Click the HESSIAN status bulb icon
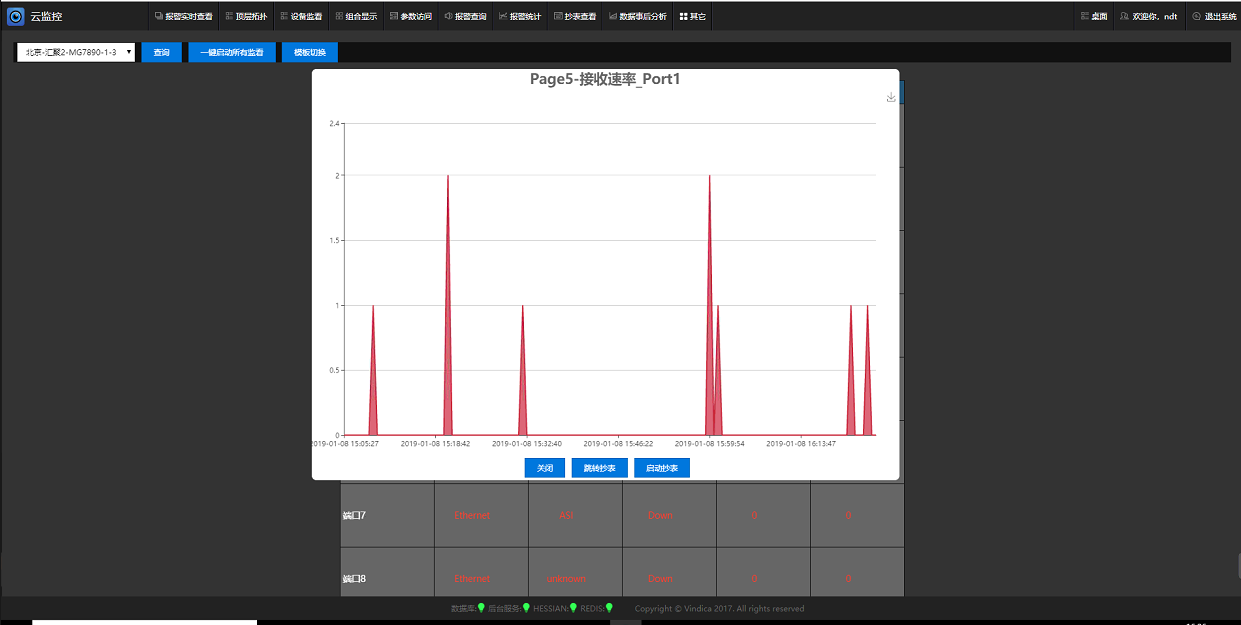This screenshot has height=625, width=1241. coord(573,608)
